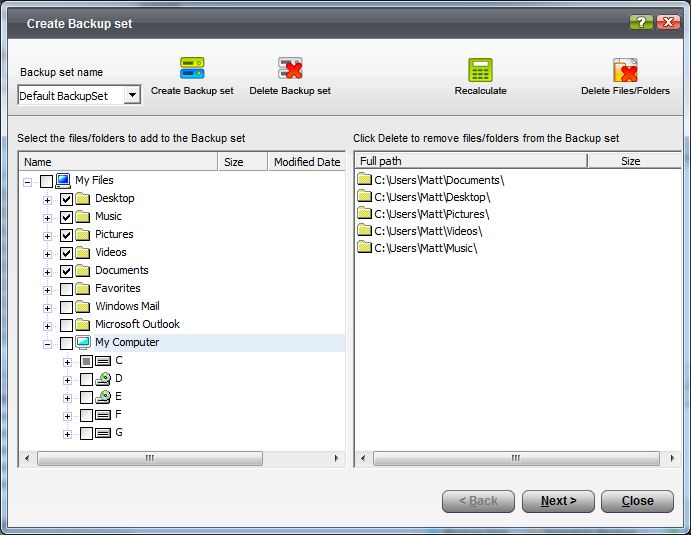Click left pane horizontal scrollbar thumb
The width and height of the screenshot is (691, 535).
point(150,458)
